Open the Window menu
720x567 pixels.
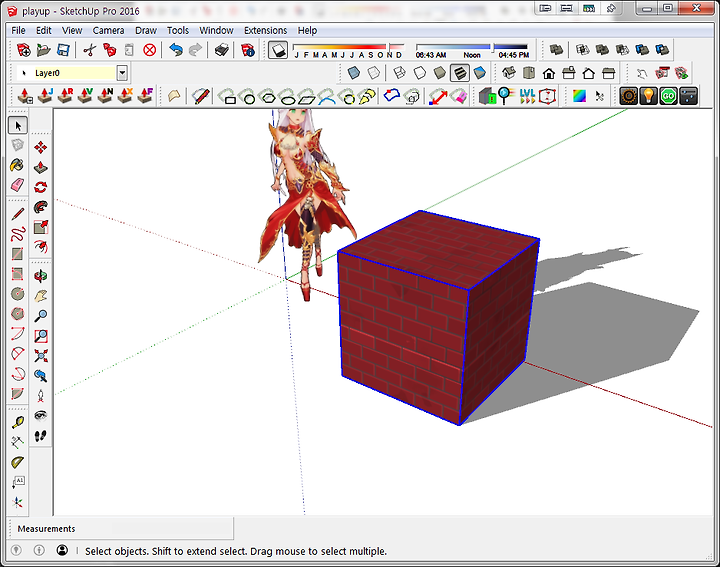click(216, 30)
